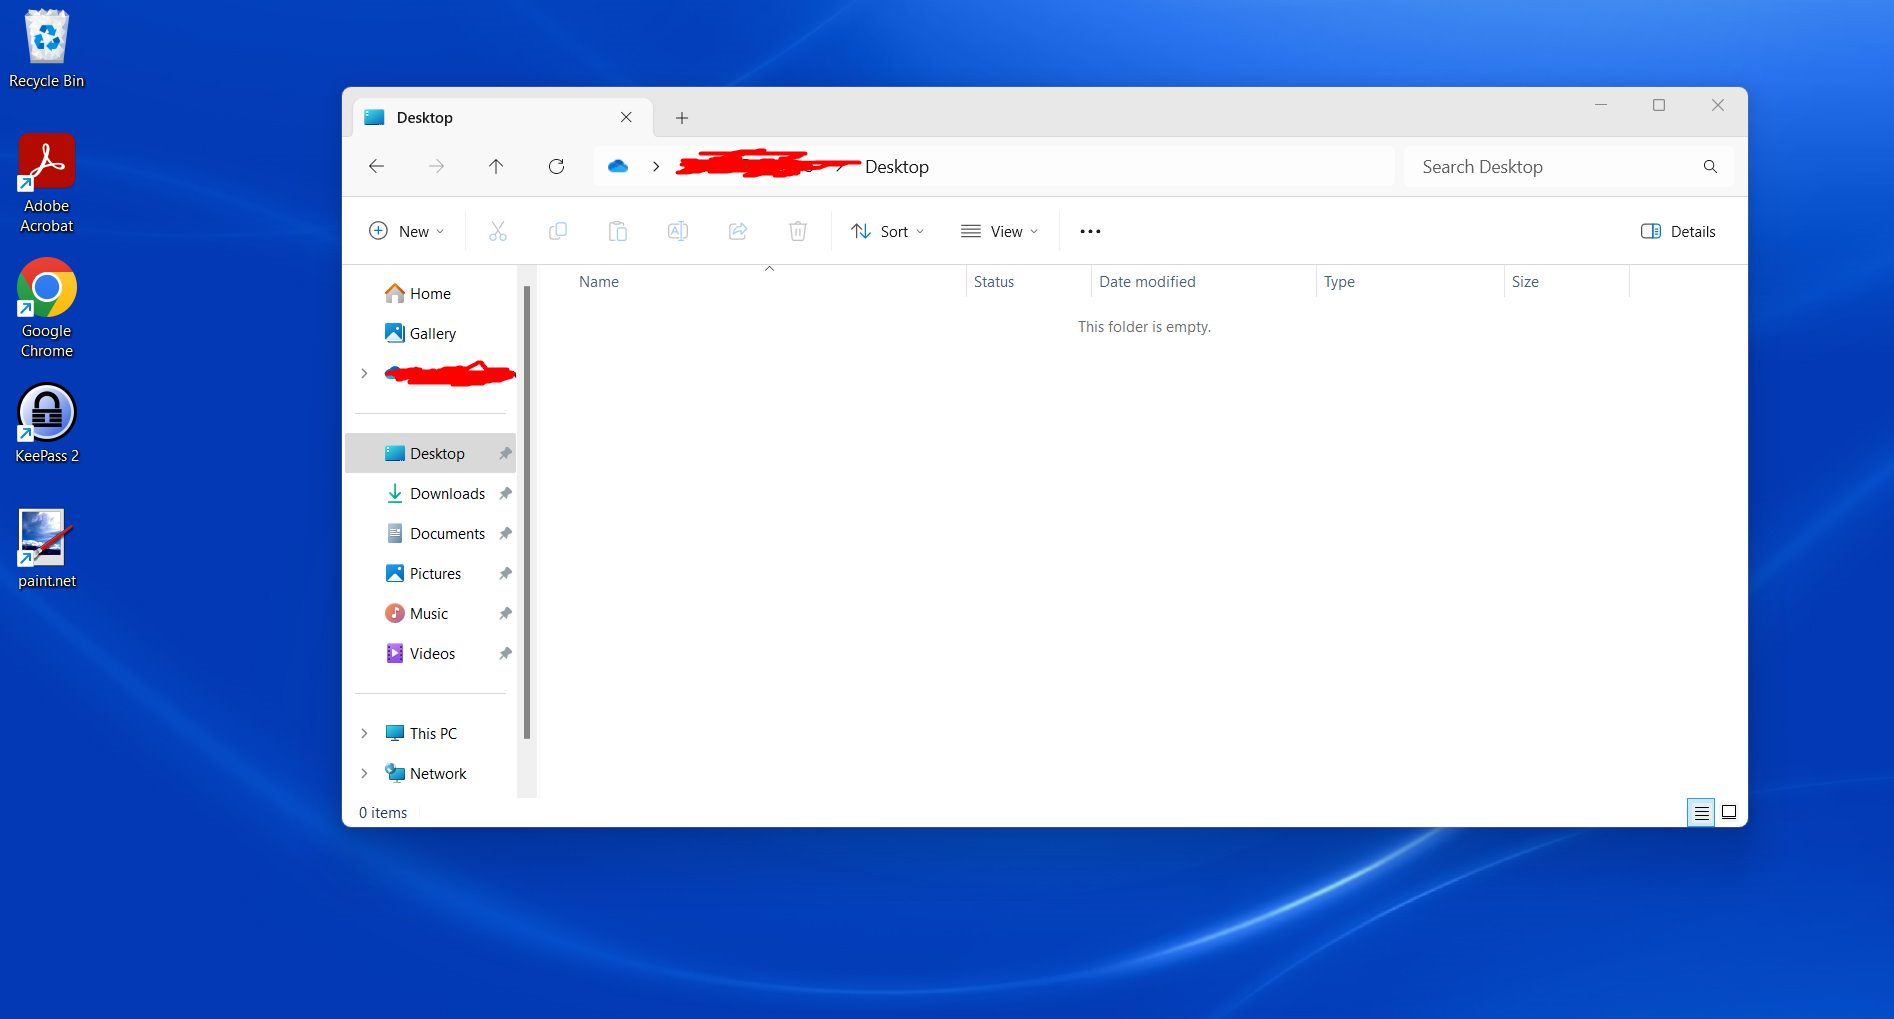This screenshot has width=1894, height=1019.
Task: Click the Rename icon in toolbar
Action: coord(678,231)
